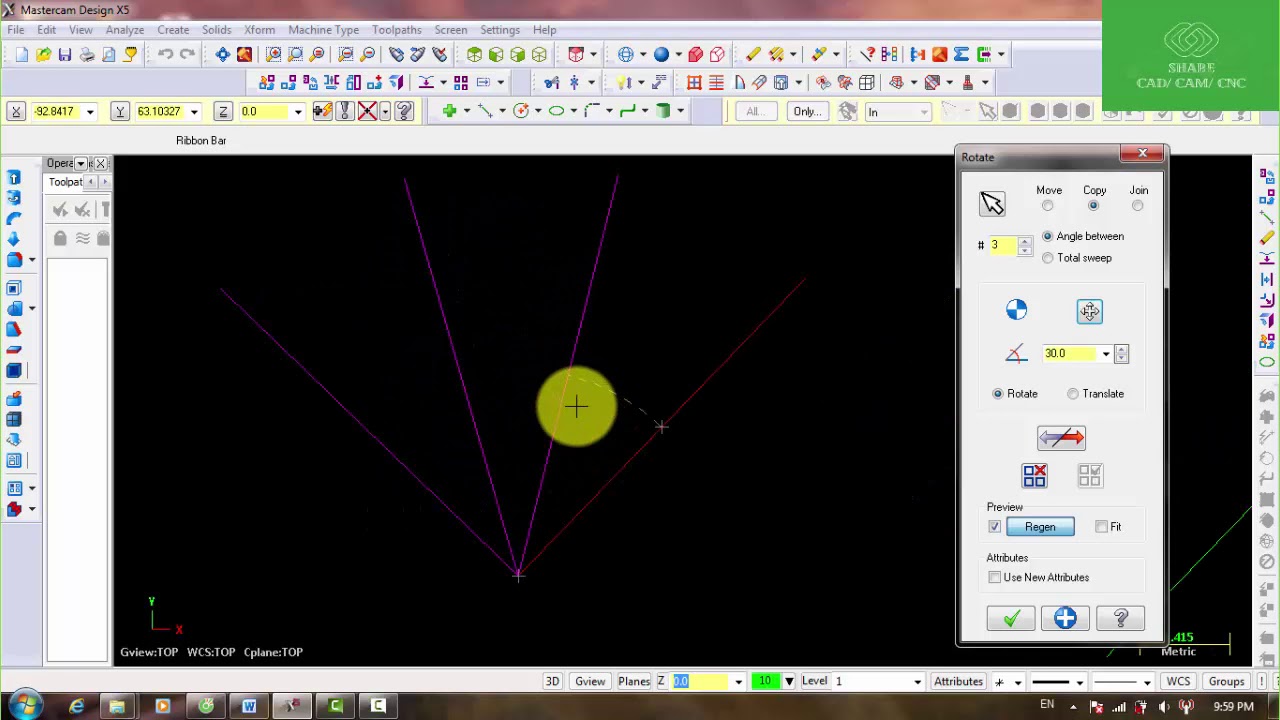Image resolution: width=1280 pixels, height=720 pixels.
Task: Select the Angle between option
Action: point(1047,236)
